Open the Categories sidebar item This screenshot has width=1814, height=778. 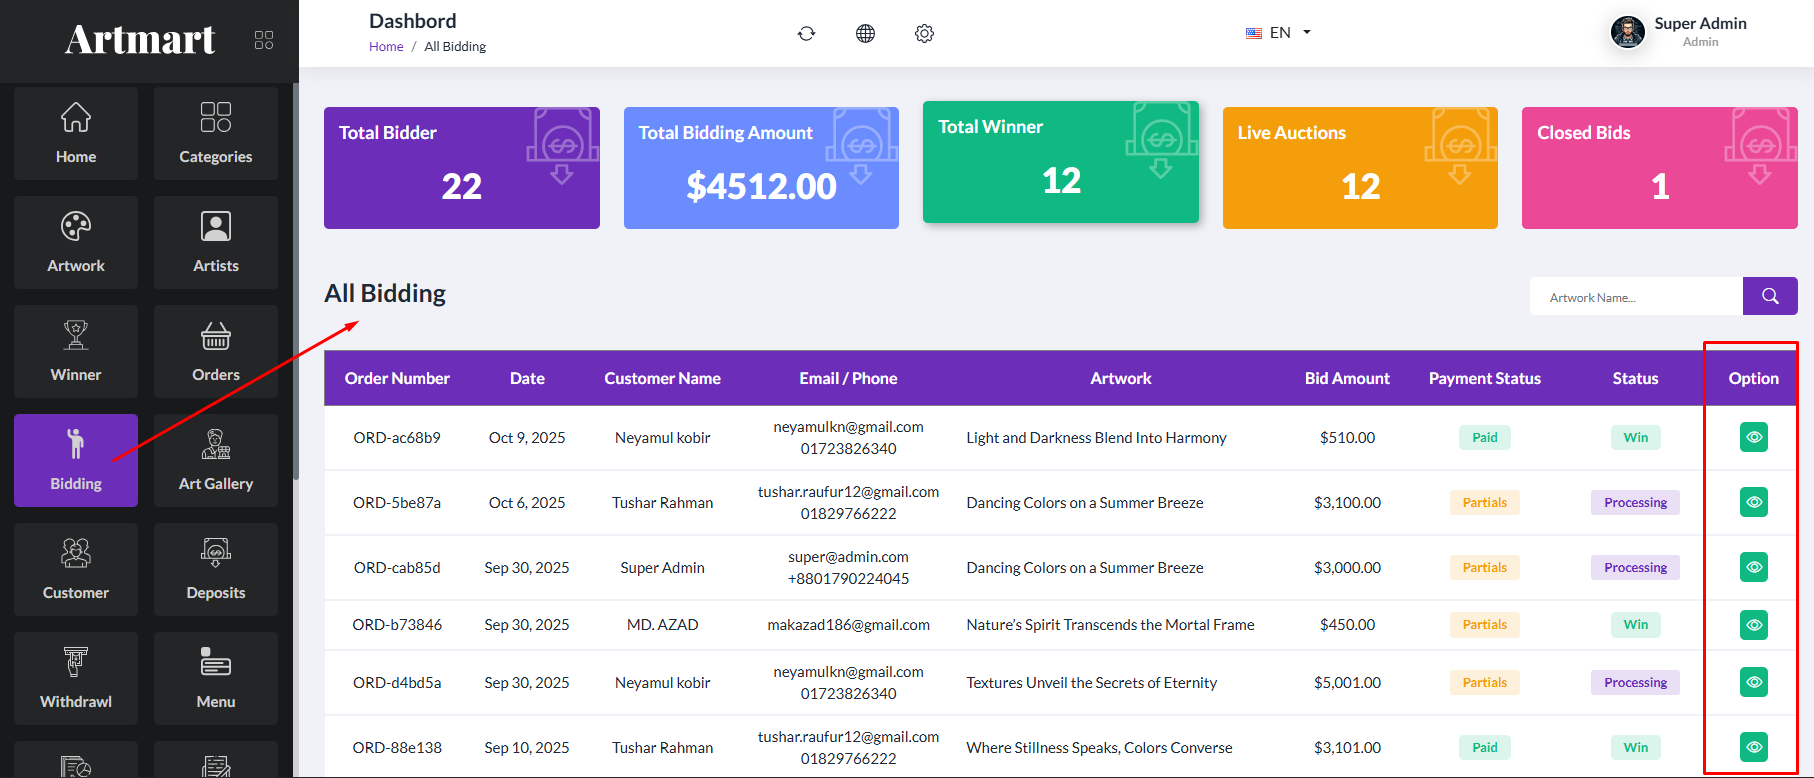coord(216,133)
